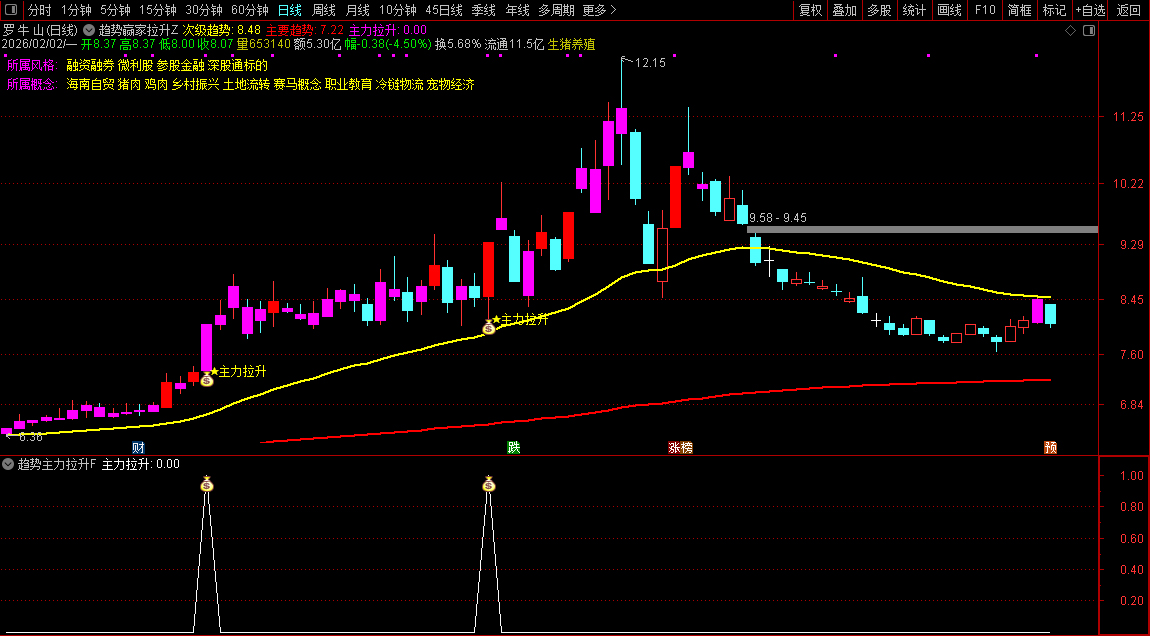
Task: Click the 返回 back button
Action: pyautogui.click(x=1129, y=10)
